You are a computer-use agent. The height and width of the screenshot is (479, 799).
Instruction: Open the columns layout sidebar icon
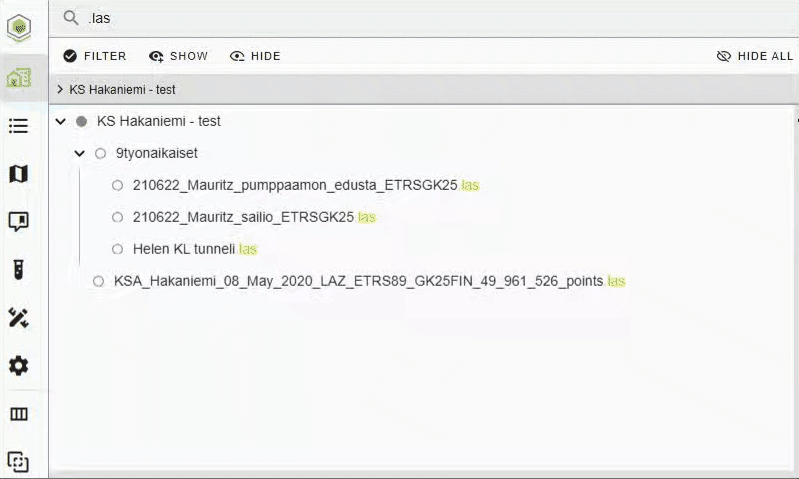pos(19,414)
